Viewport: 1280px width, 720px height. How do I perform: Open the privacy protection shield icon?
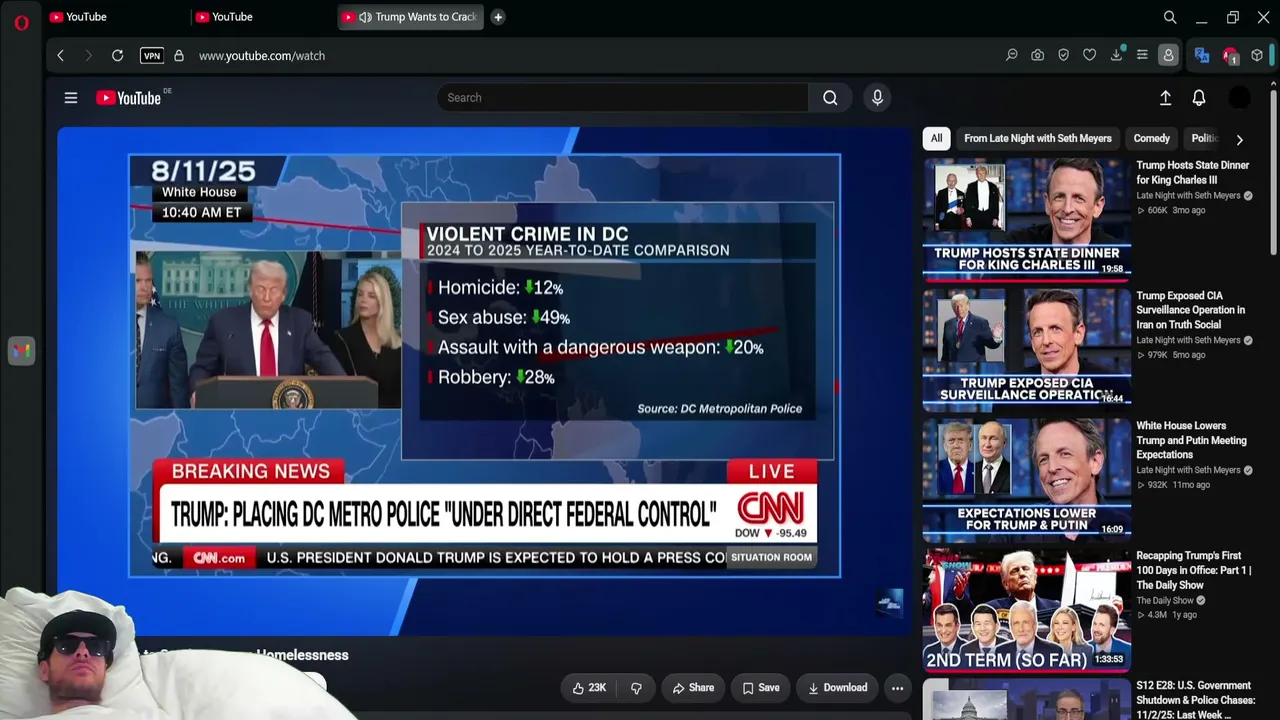[1064, 56]
